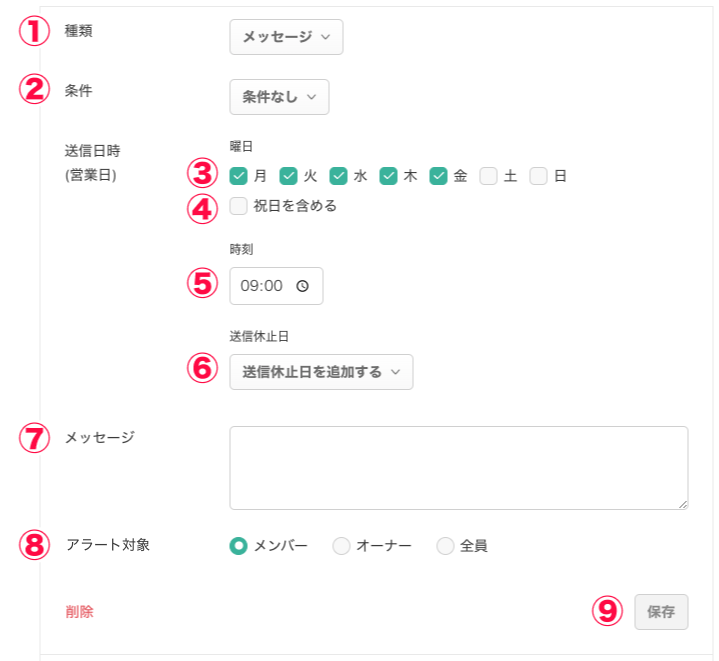Open the 種類 メッセージ dropdown
719x661 pixels.
(x=286, y=37)
